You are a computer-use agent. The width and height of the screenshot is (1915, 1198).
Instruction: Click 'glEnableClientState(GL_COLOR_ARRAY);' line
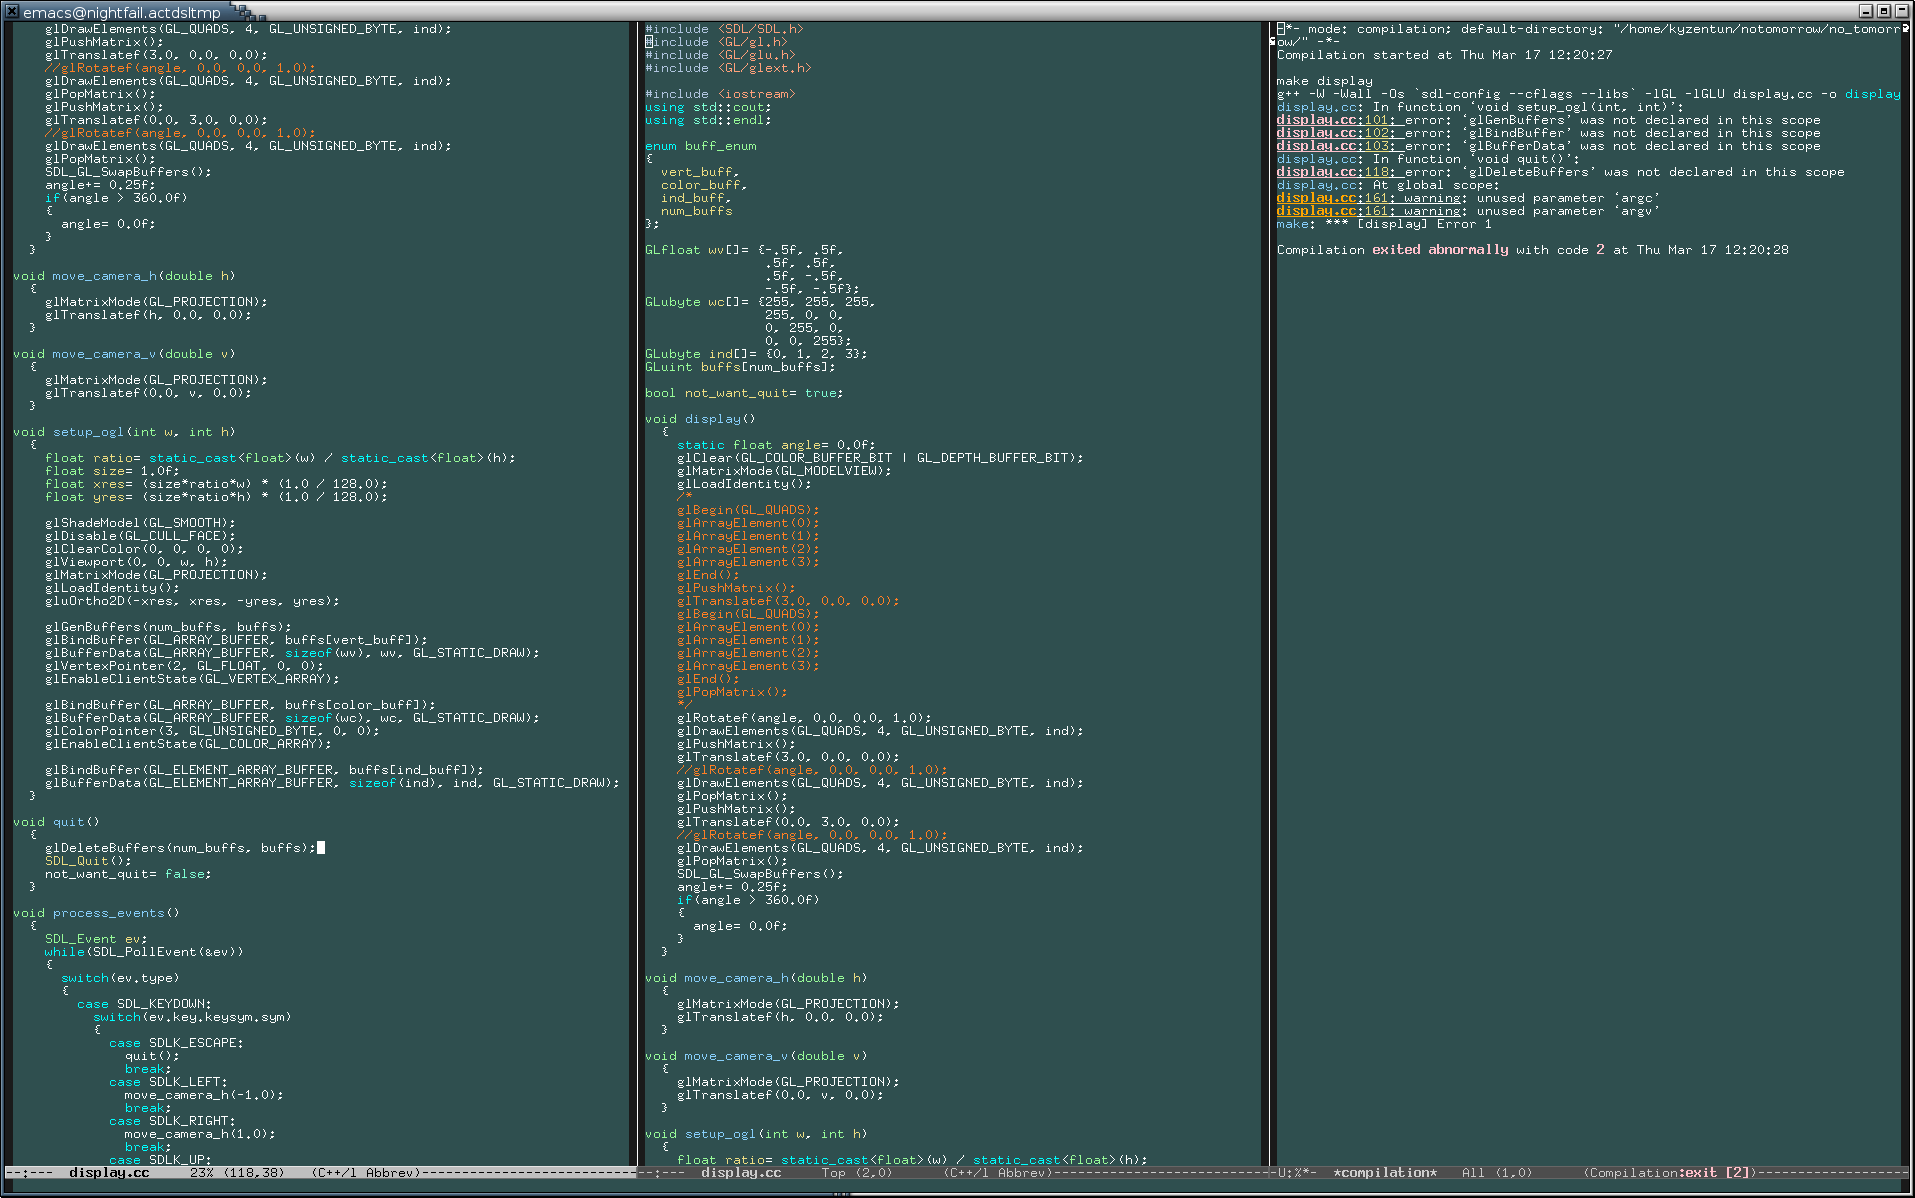coord(188,744)
